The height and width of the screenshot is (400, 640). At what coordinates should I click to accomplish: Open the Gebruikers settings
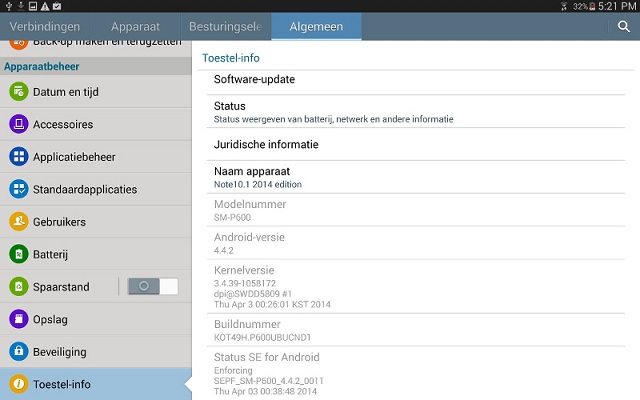pyautogui.click(x=96, y=222)
